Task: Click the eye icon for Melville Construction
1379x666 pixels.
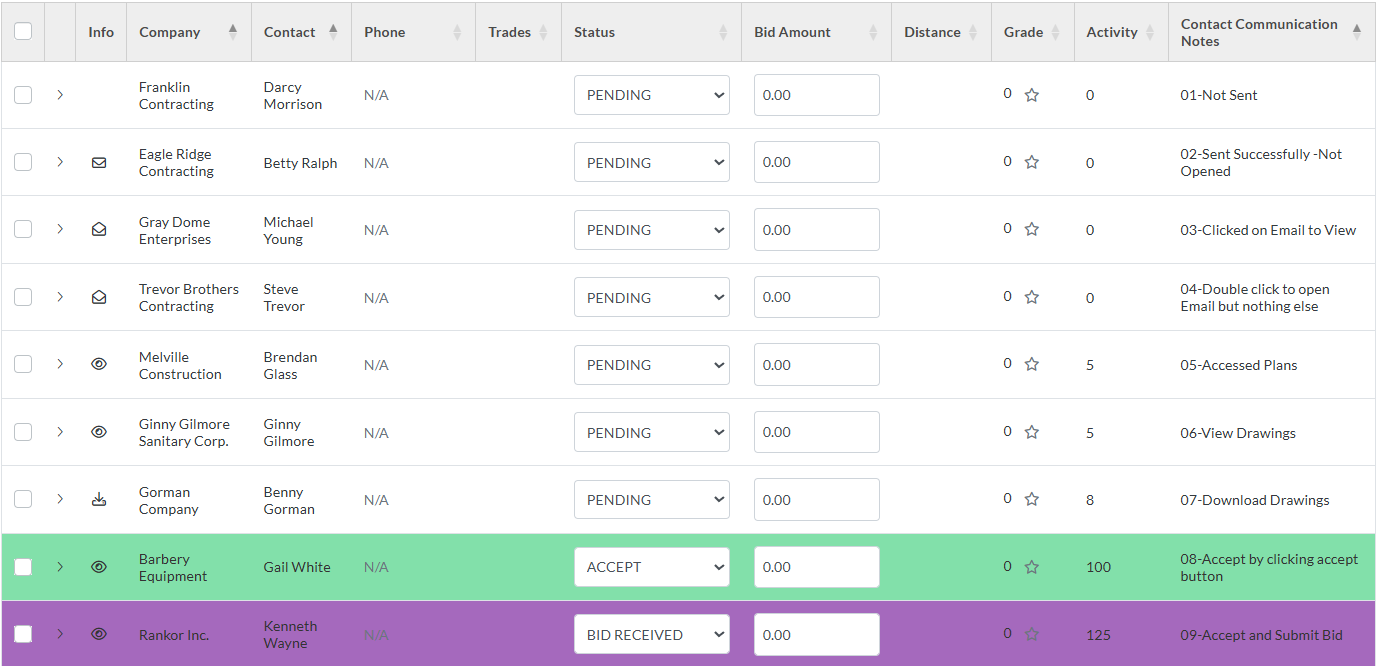Action: click(99, 365)
